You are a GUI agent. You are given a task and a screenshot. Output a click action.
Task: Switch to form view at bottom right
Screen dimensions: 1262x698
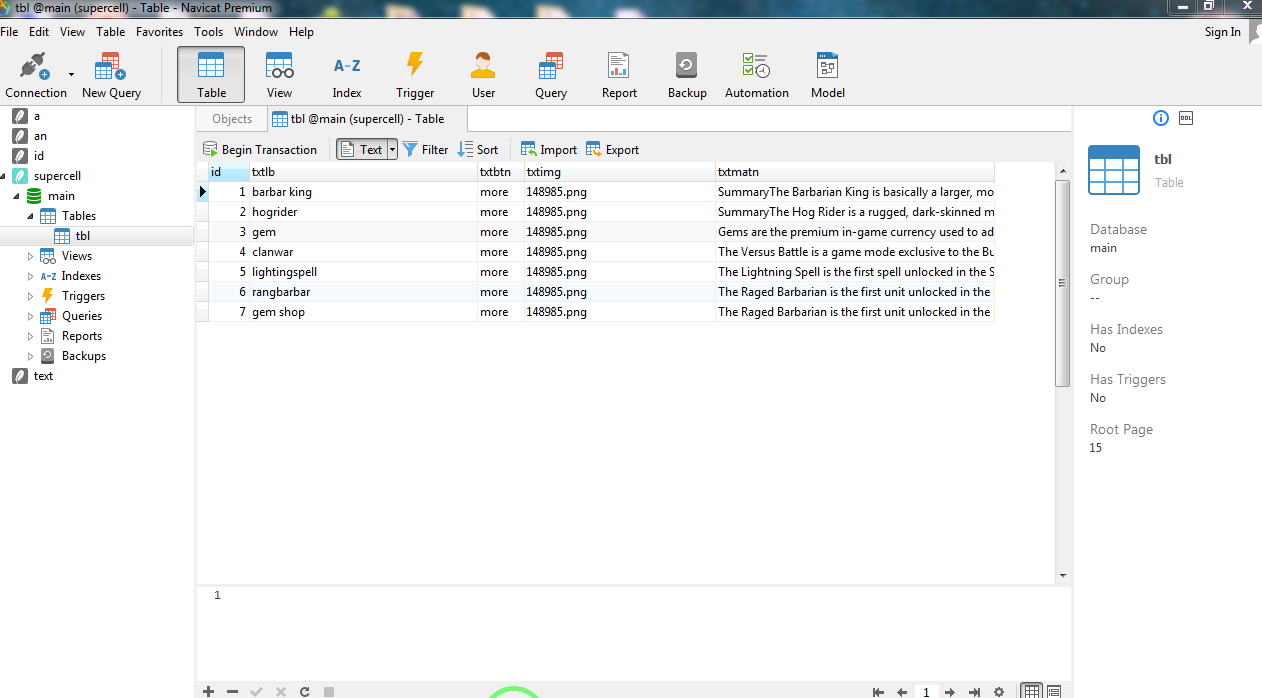pyautogui.click(x=1053, y=691)
